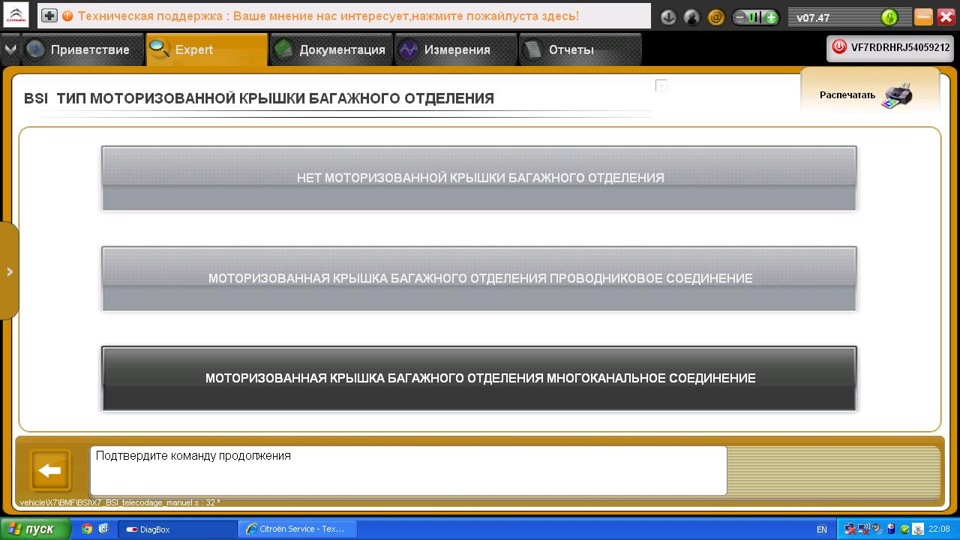Click the green padlock icon near version
This screenshot has width=960, height=540.
click(889, 17)
